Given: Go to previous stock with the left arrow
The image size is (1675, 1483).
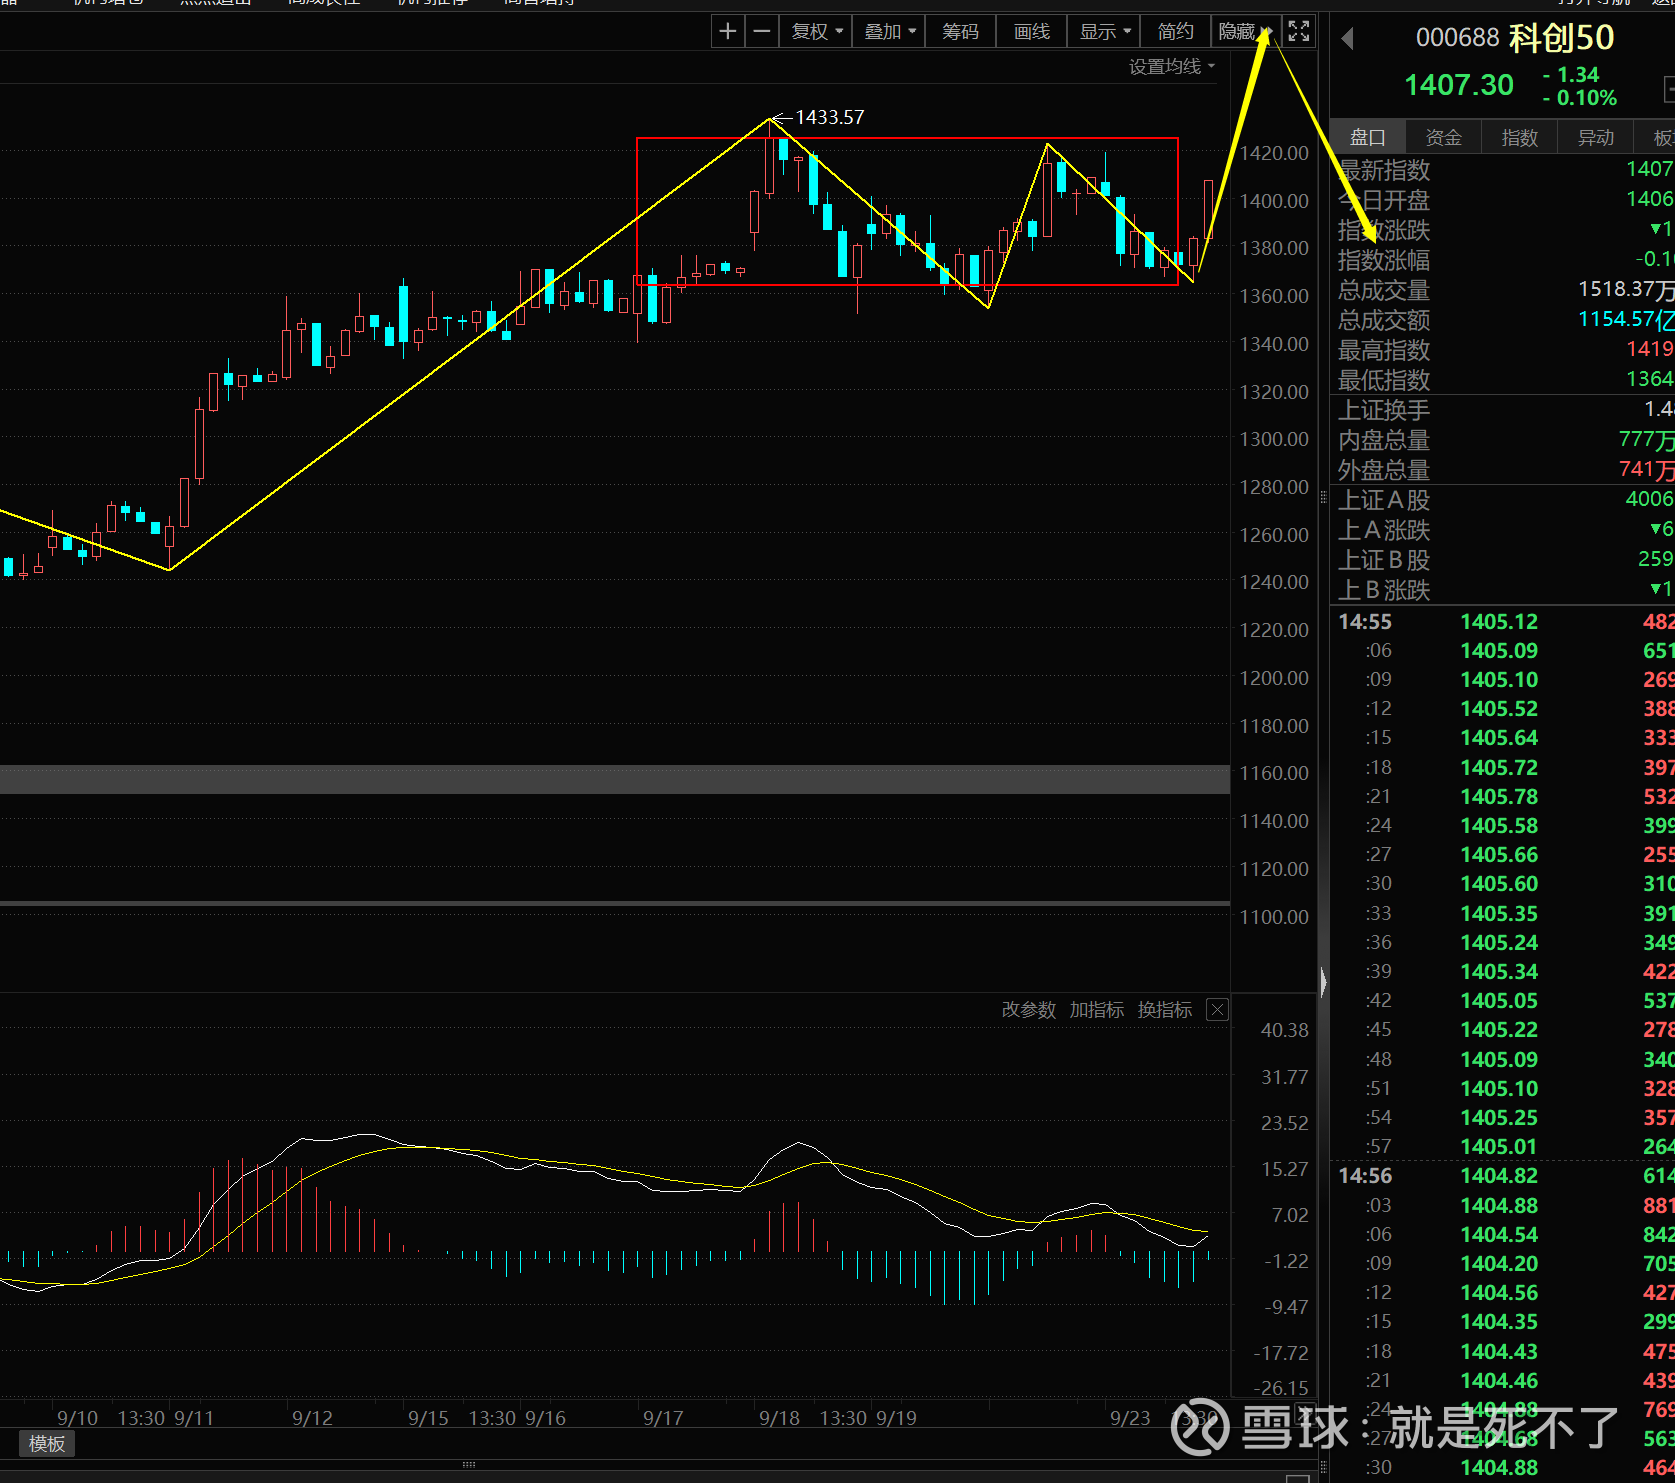Looking at the screenshot, I should coord(1347,39).
